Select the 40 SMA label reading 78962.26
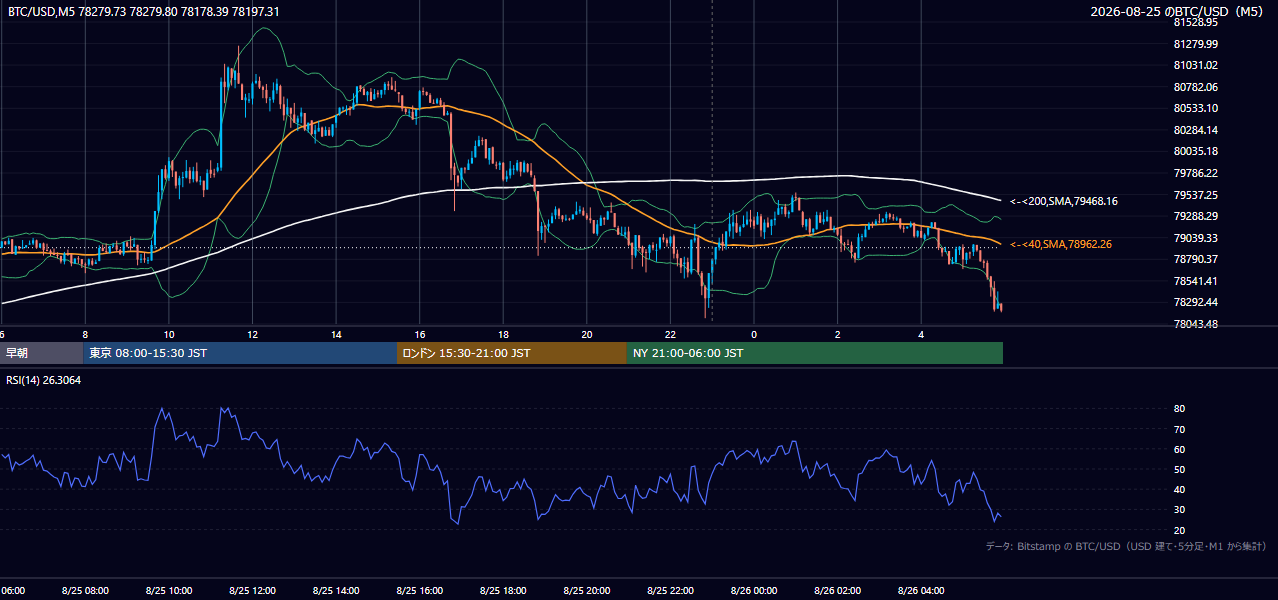The width and height of the screenshot is (1278, 600). 1062,244
